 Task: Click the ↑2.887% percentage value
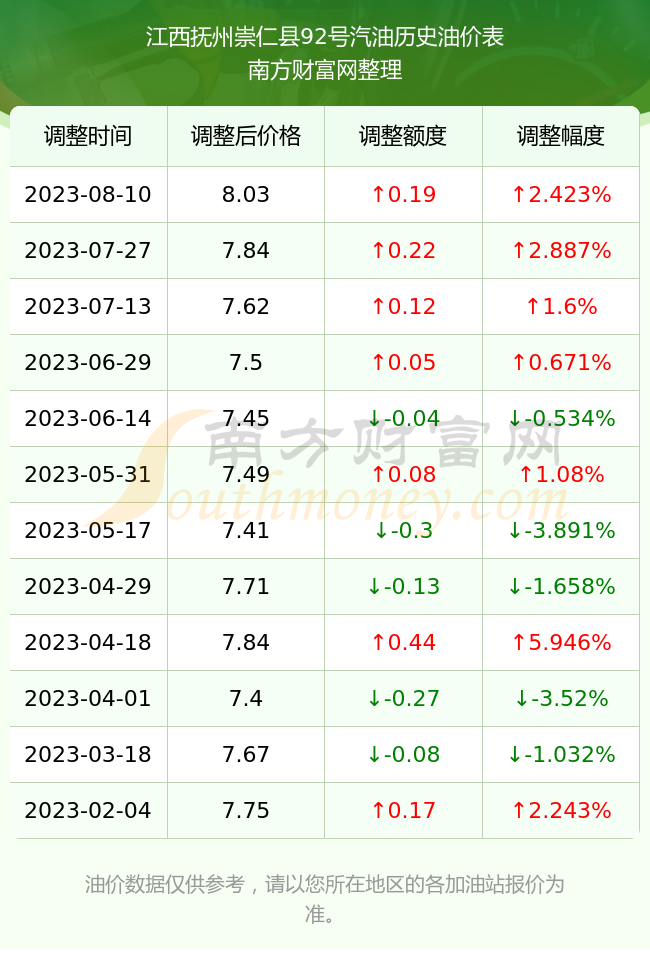561,251
